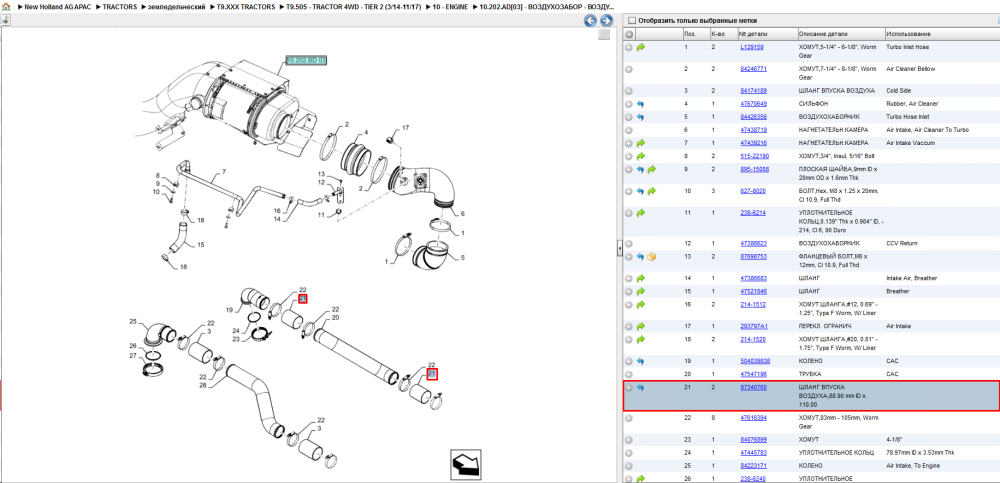This screenshot has width=1000, height=483.
Task: Click usage text 'Air Intake, To Engine'
Action: pos(913,466)
